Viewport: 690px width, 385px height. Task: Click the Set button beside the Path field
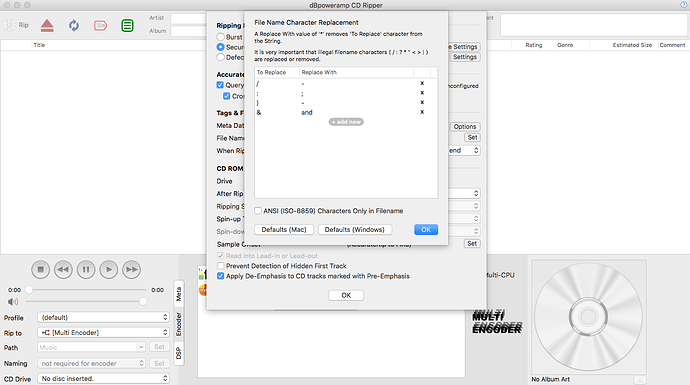click(x=159, y=347)
